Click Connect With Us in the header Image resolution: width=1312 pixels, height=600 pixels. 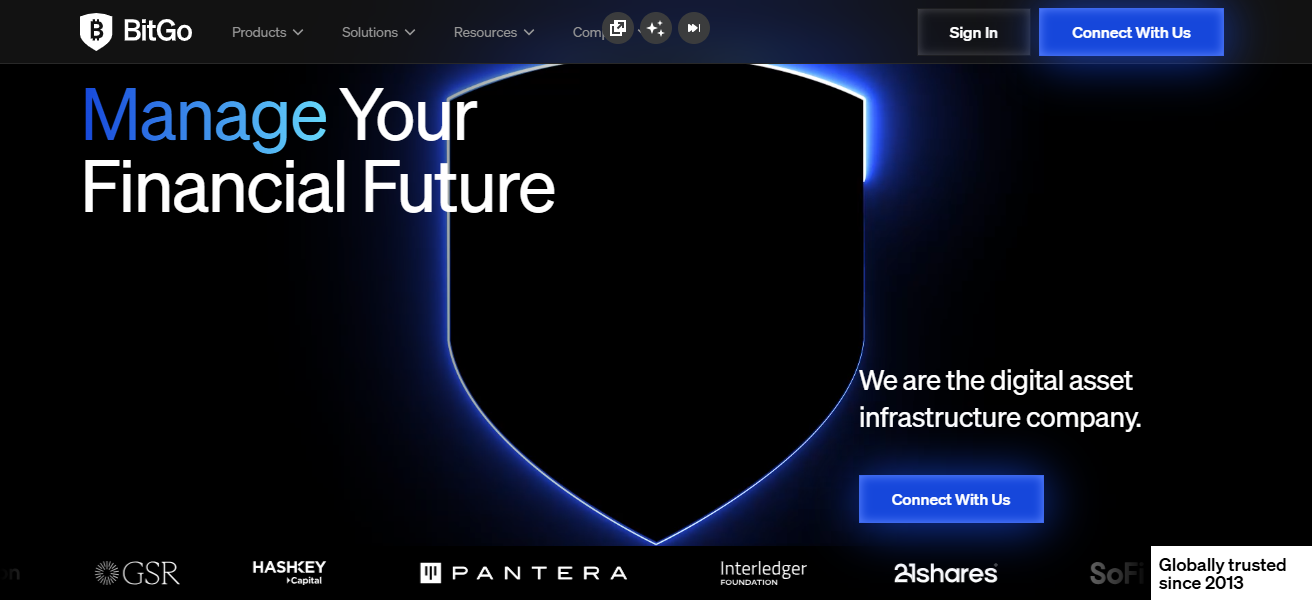[x=1131, y=32]
